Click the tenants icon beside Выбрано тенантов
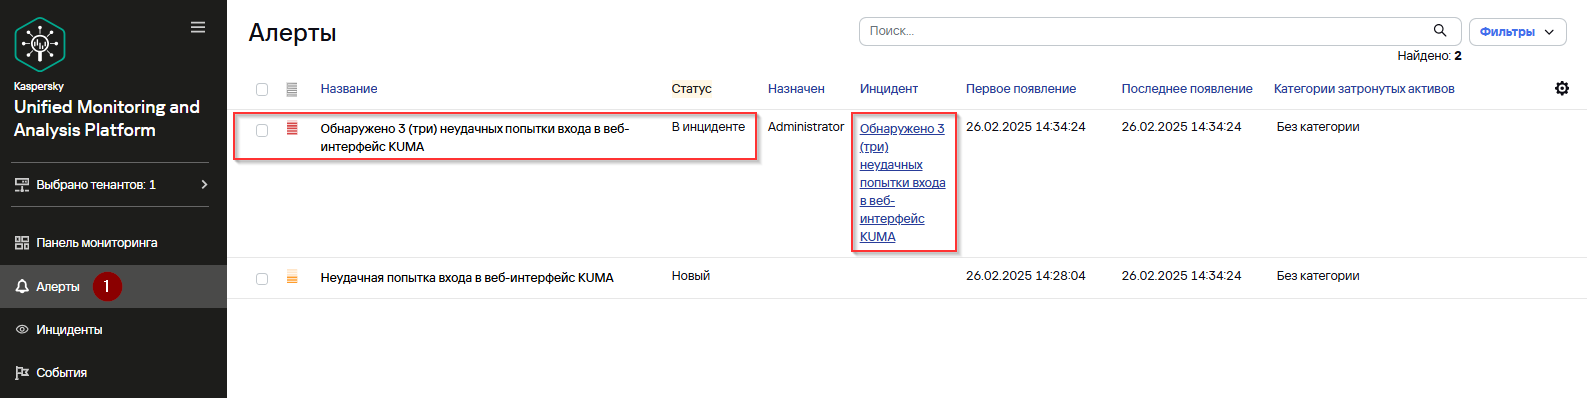The height and width of the screenshot is (398, 1587). (22, 184)
